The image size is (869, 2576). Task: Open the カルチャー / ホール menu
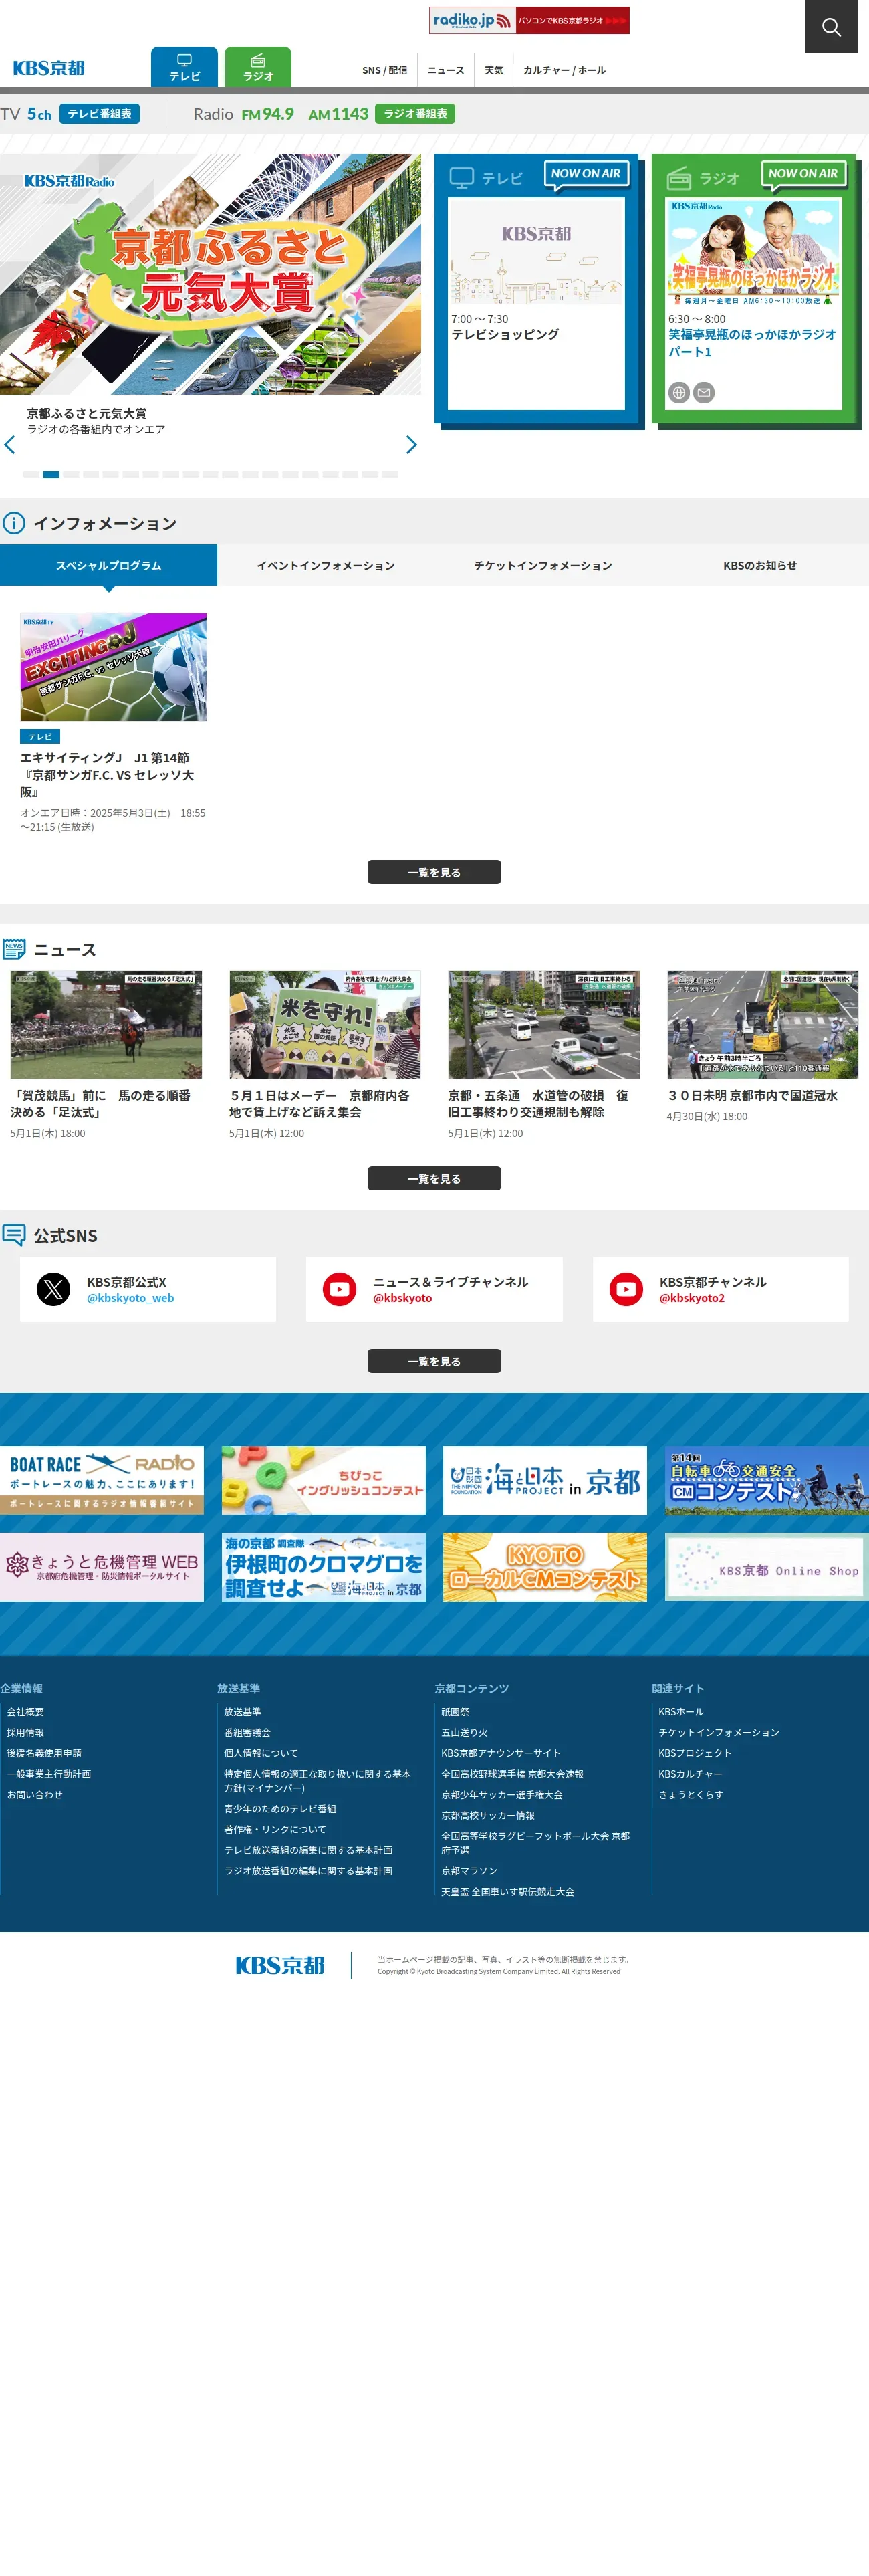[x=564, y=70]
